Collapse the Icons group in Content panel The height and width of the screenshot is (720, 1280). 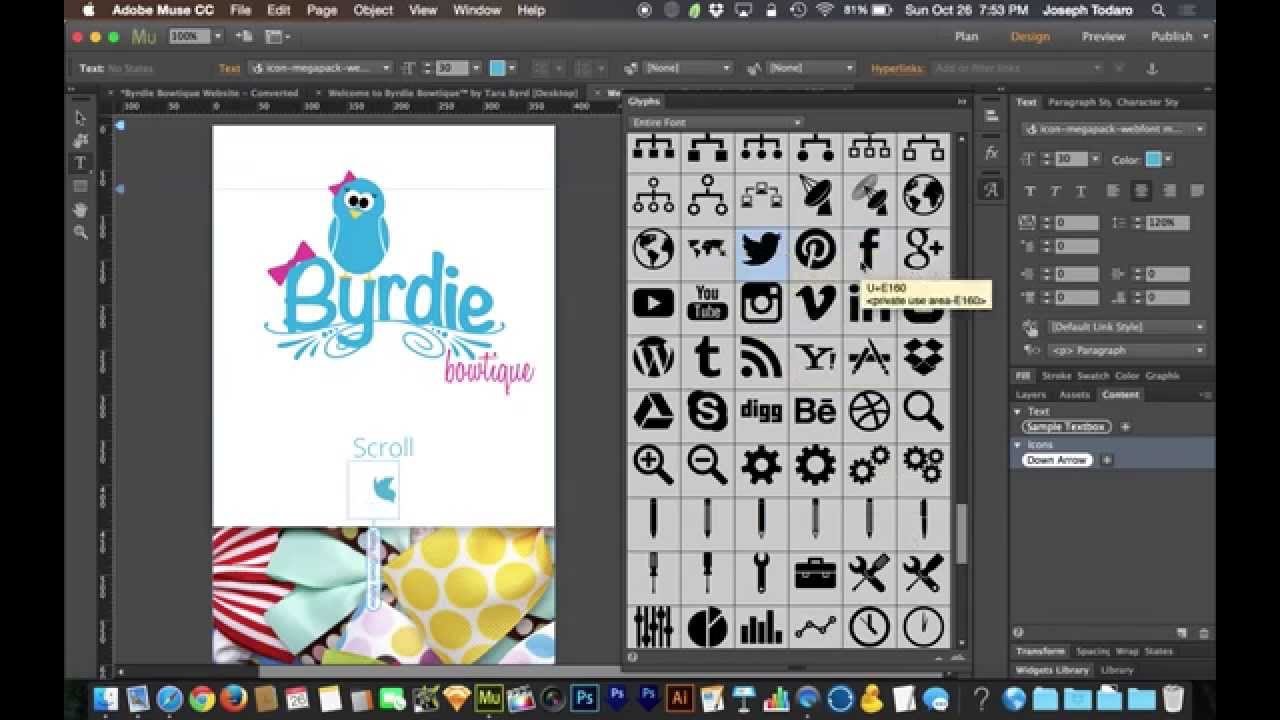point(1018,445)
